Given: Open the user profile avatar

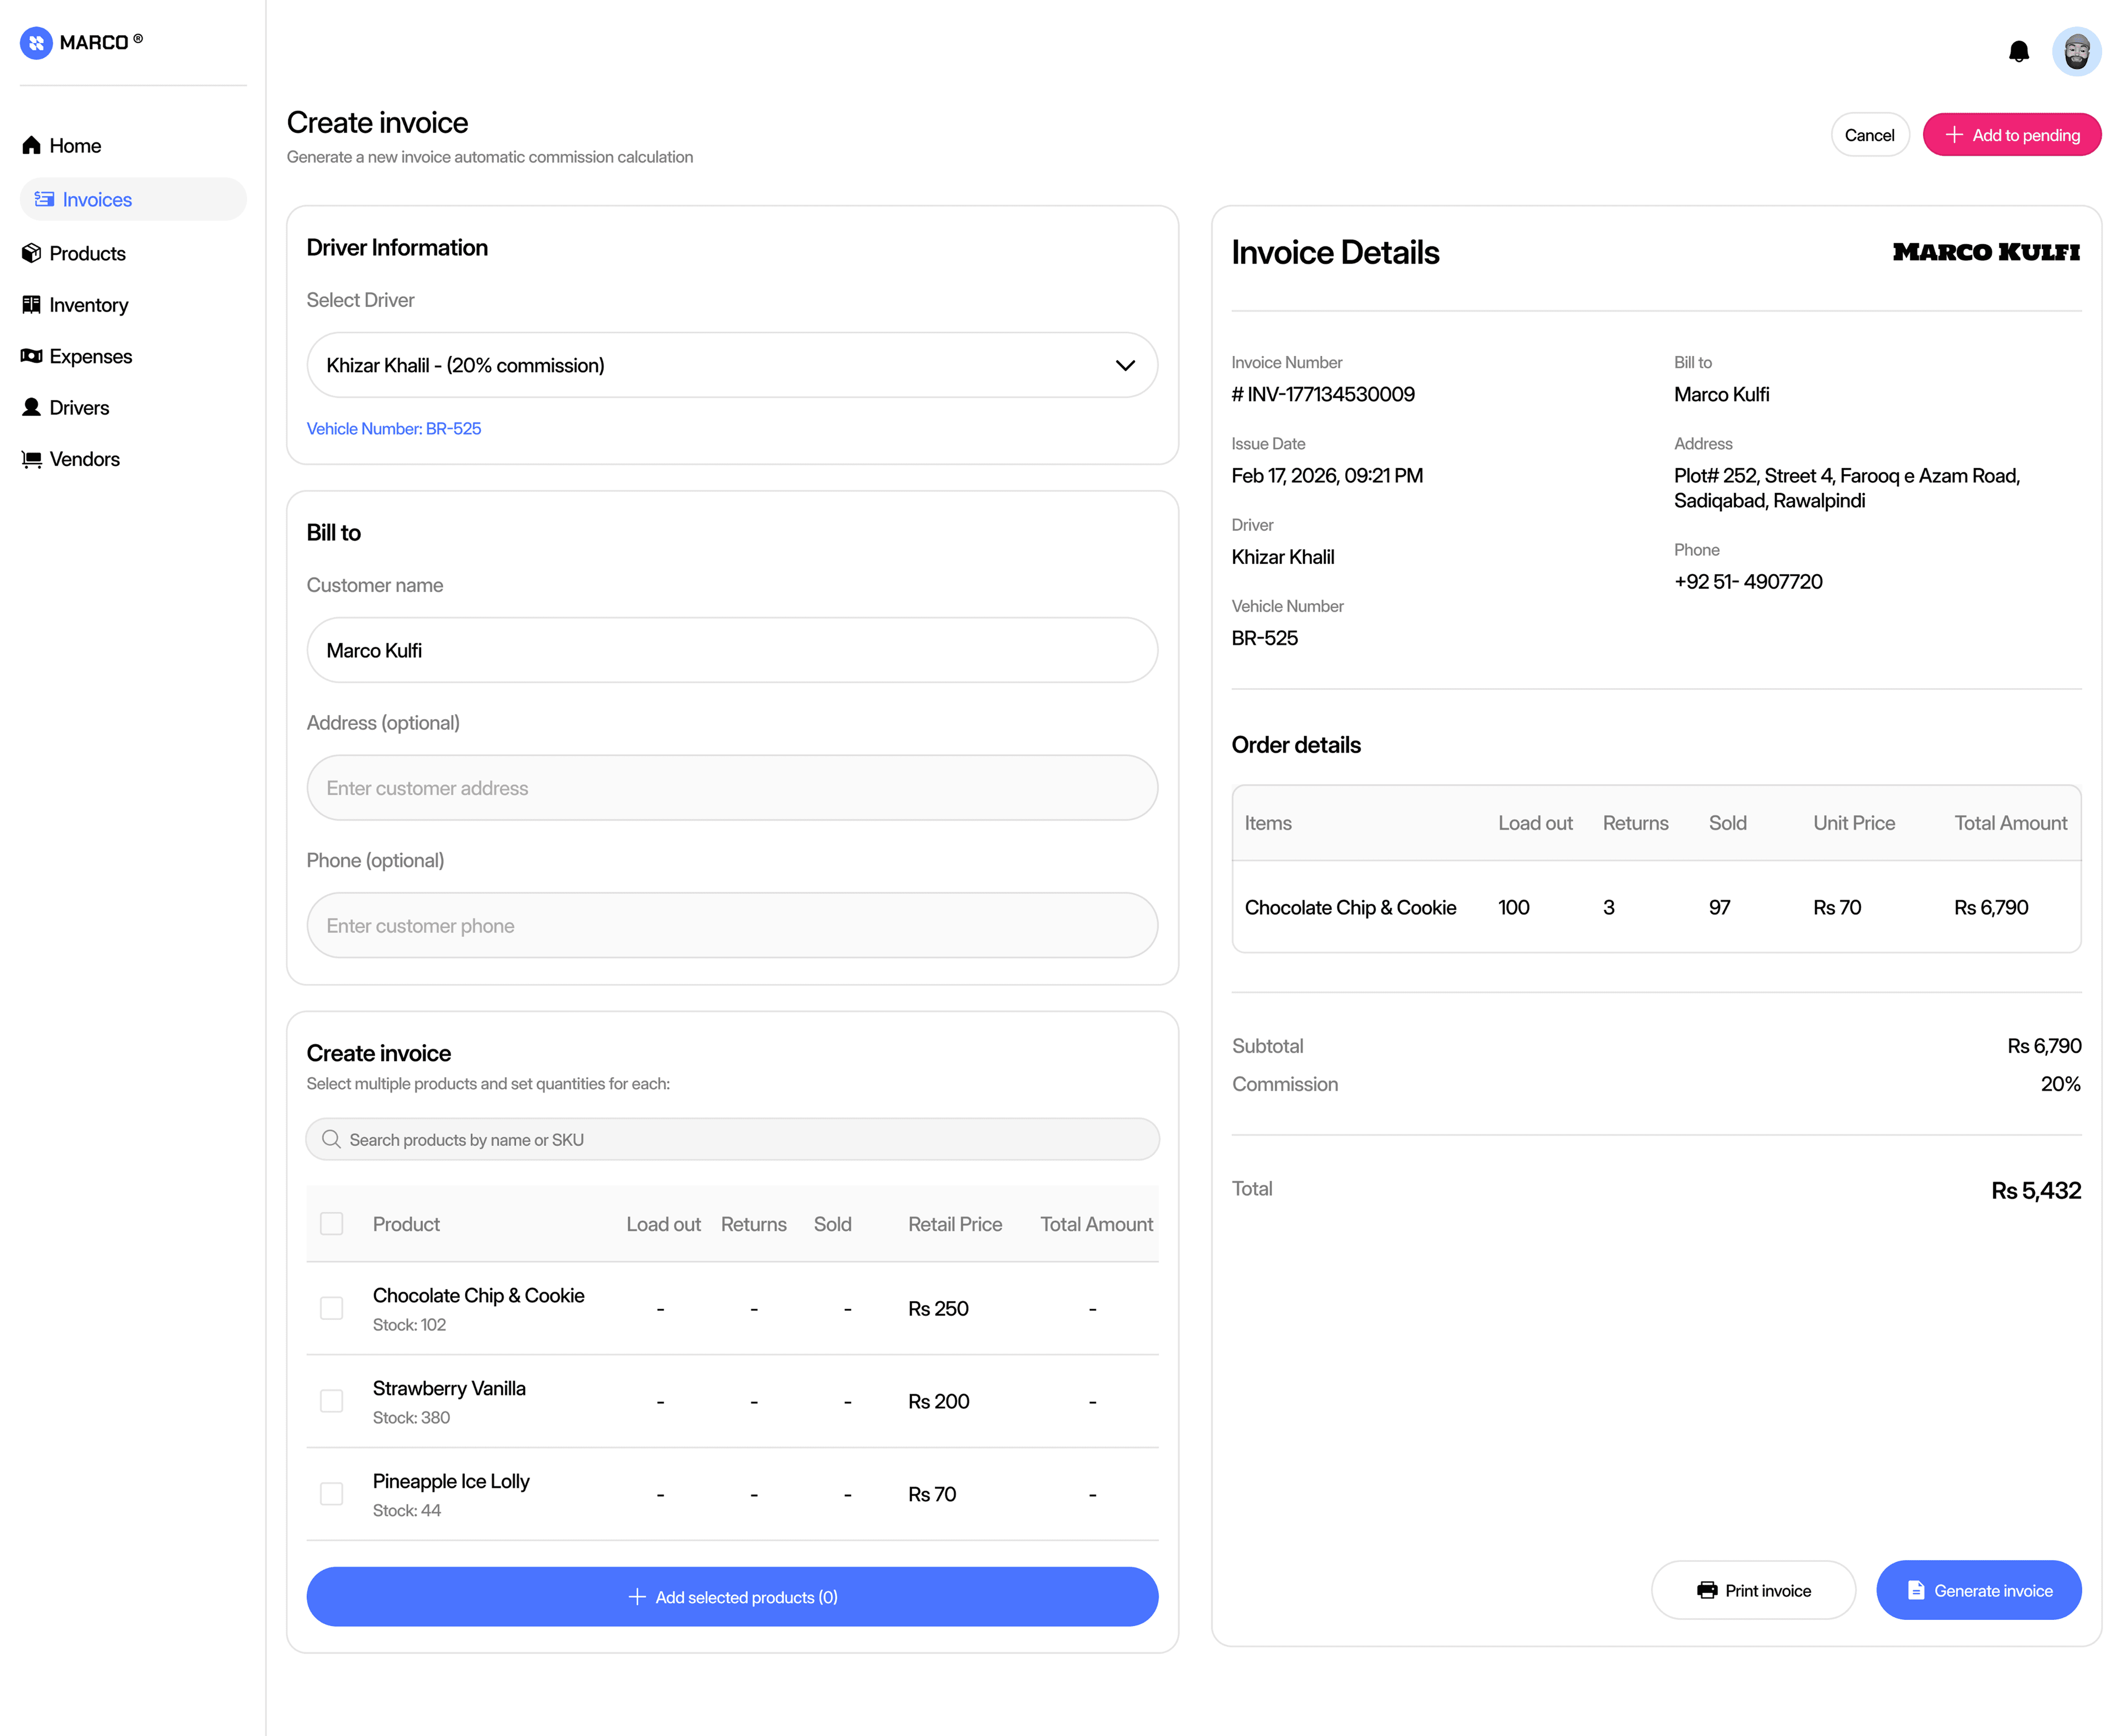Looking at the screenshot, I should (2076, 51).
